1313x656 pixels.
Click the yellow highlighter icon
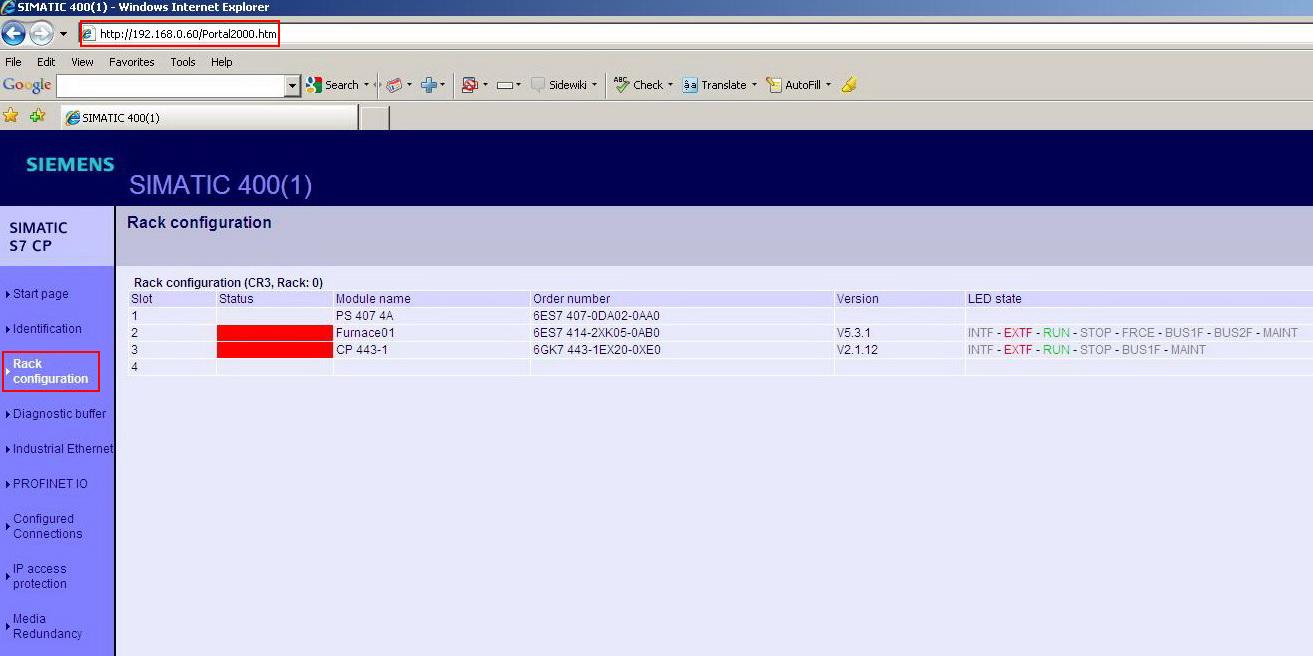point(849,85)
